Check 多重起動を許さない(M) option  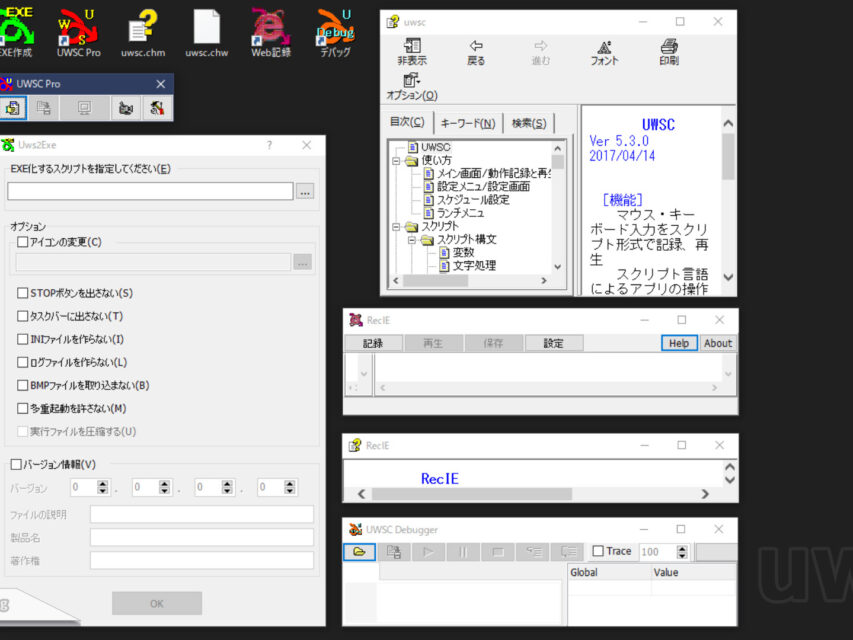click(x=22, y=408)
